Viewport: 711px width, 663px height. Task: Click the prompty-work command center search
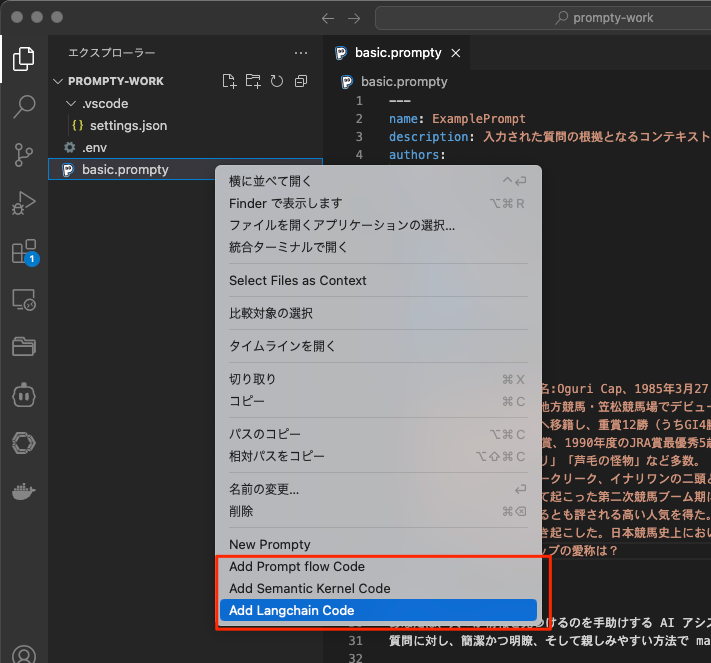point(543,18)
